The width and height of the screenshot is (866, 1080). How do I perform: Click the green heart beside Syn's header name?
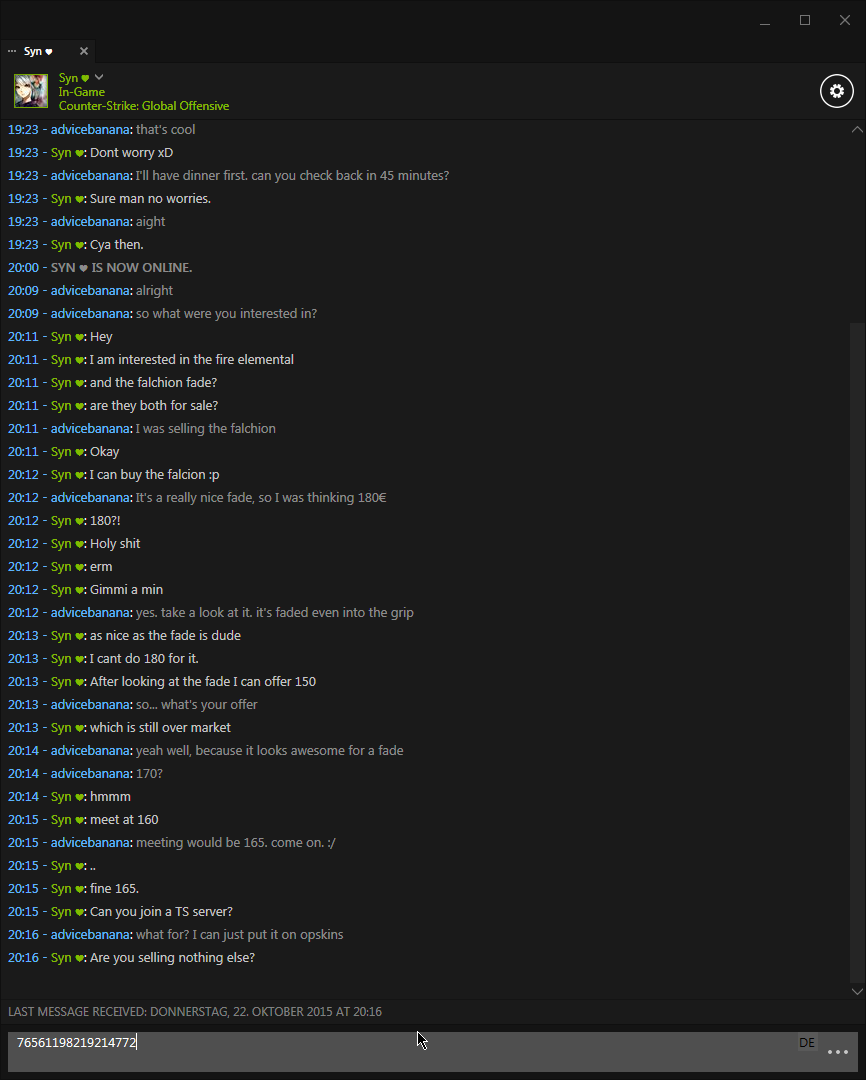(x=85, y=79)
